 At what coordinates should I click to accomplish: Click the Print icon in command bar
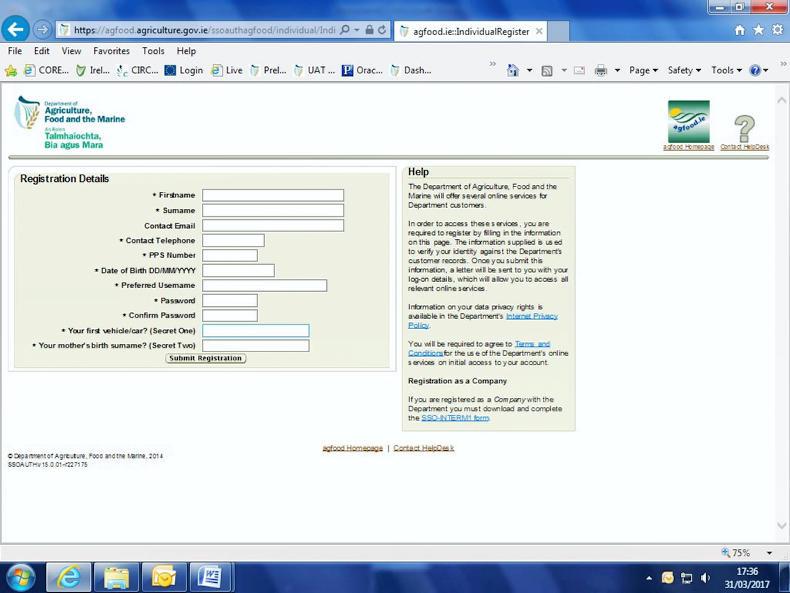[x=601, y=71]
